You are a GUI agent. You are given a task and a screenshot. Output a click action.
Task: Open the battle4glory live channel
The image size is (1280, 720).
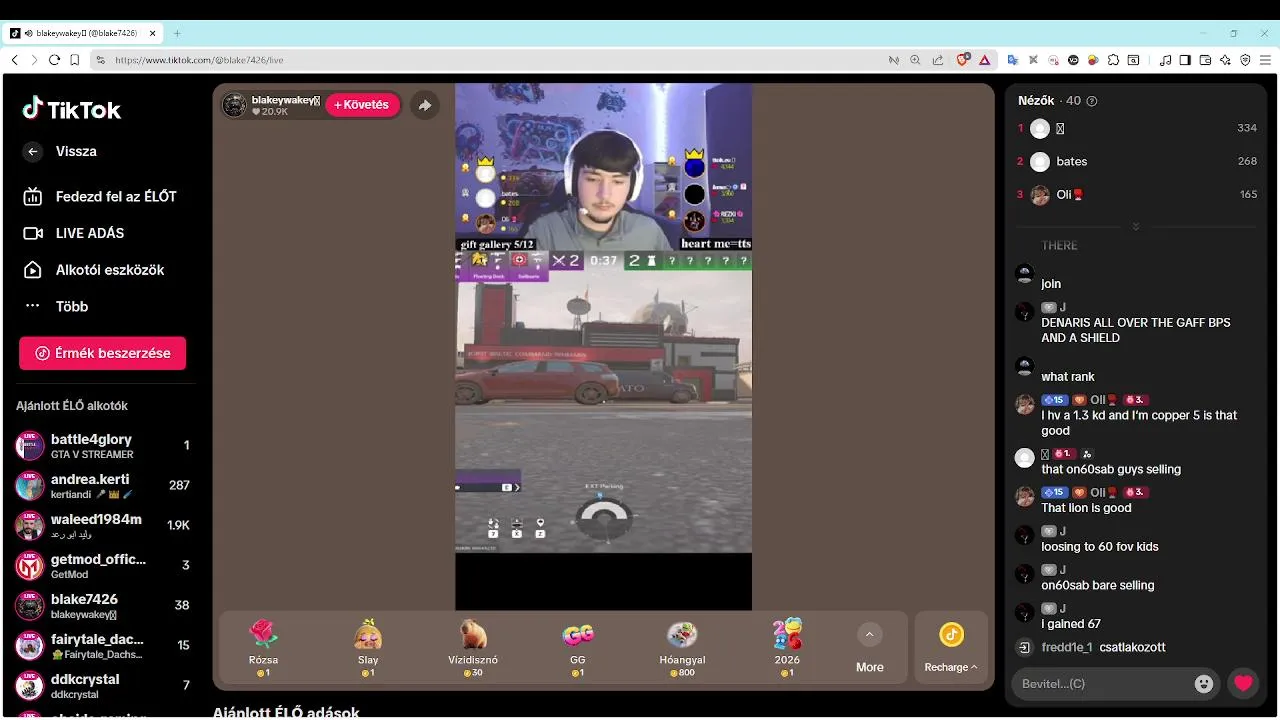102,446
